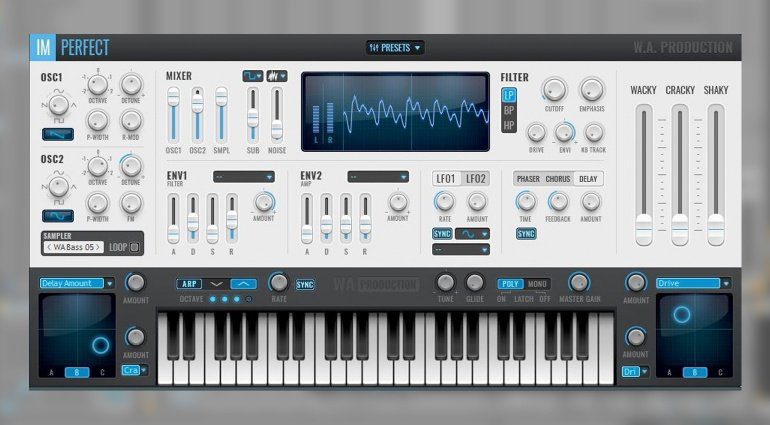Click the OSC2 waveform display icon
Viewport: 770px width, 425px height.
(58, 215)
